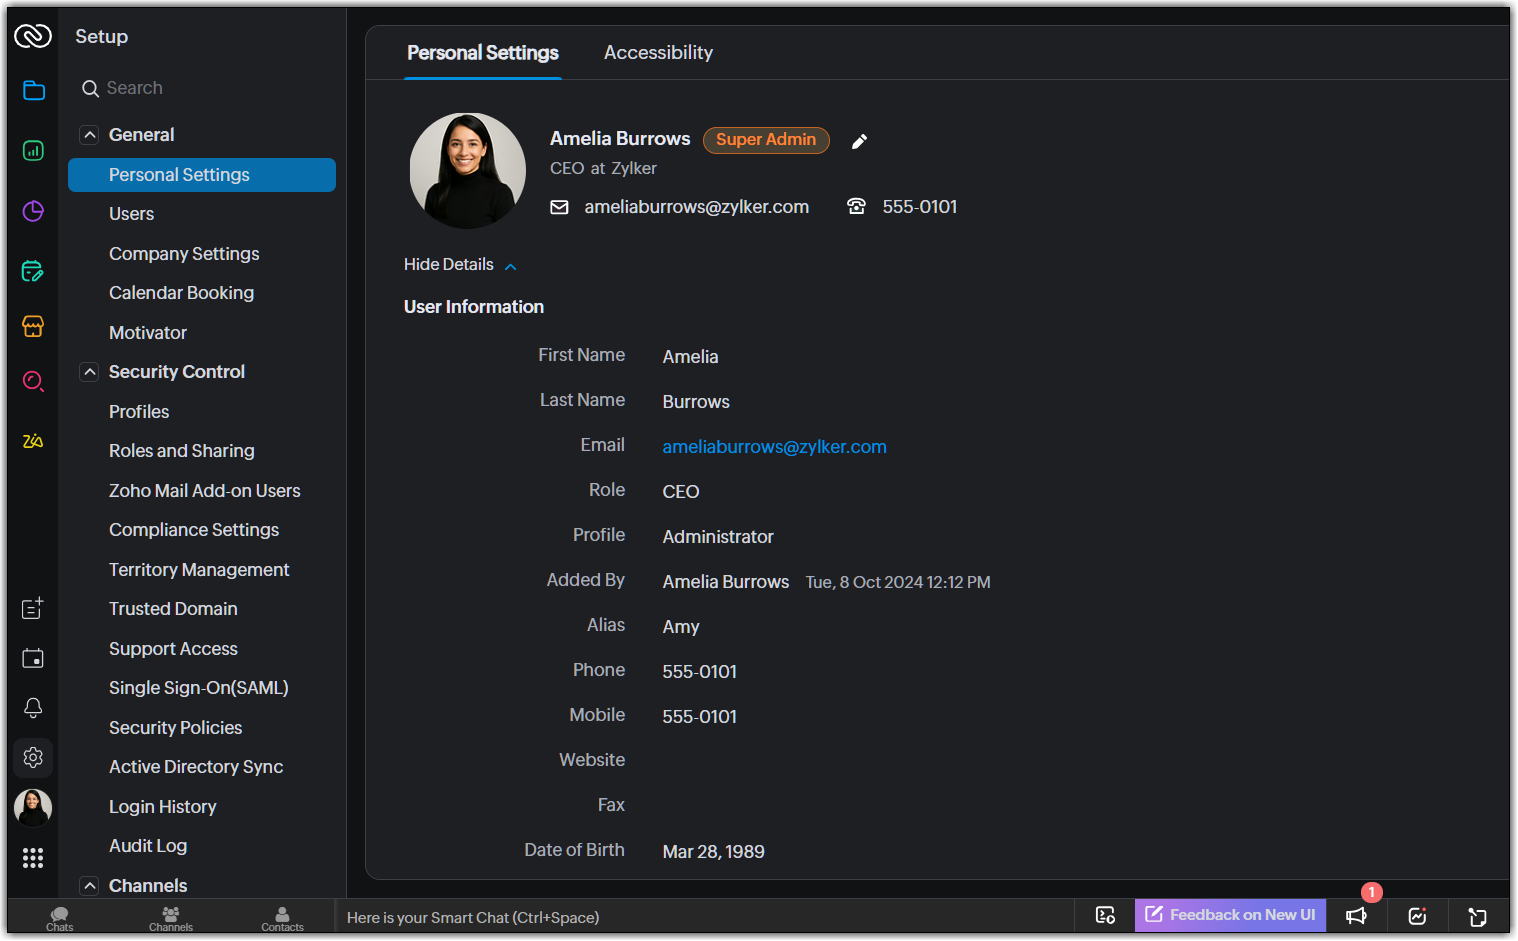The height and width of the screenshot is (941, 1518).
Task: Collapse the Security Control section
Action: (90, 372)
